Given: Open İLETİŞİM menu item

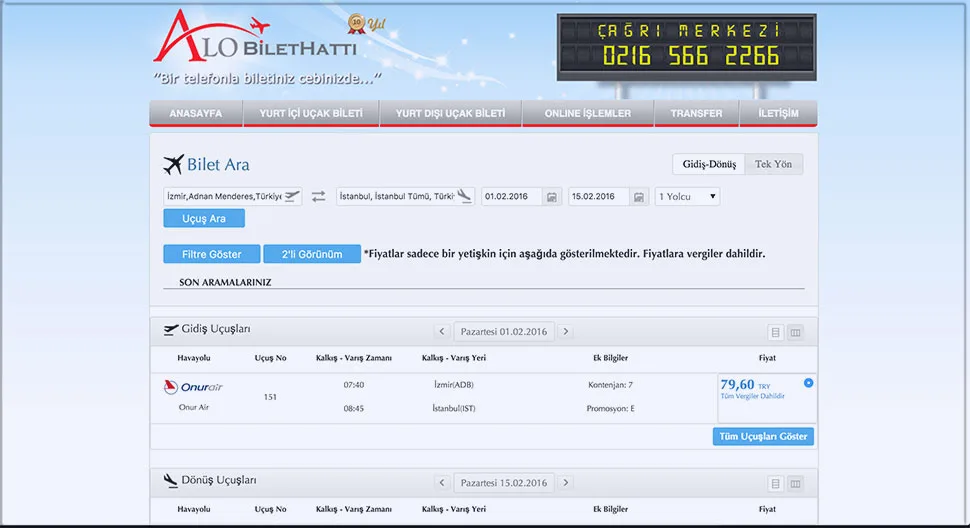Looking at the screenshot, I should click(x=778, y=113).
